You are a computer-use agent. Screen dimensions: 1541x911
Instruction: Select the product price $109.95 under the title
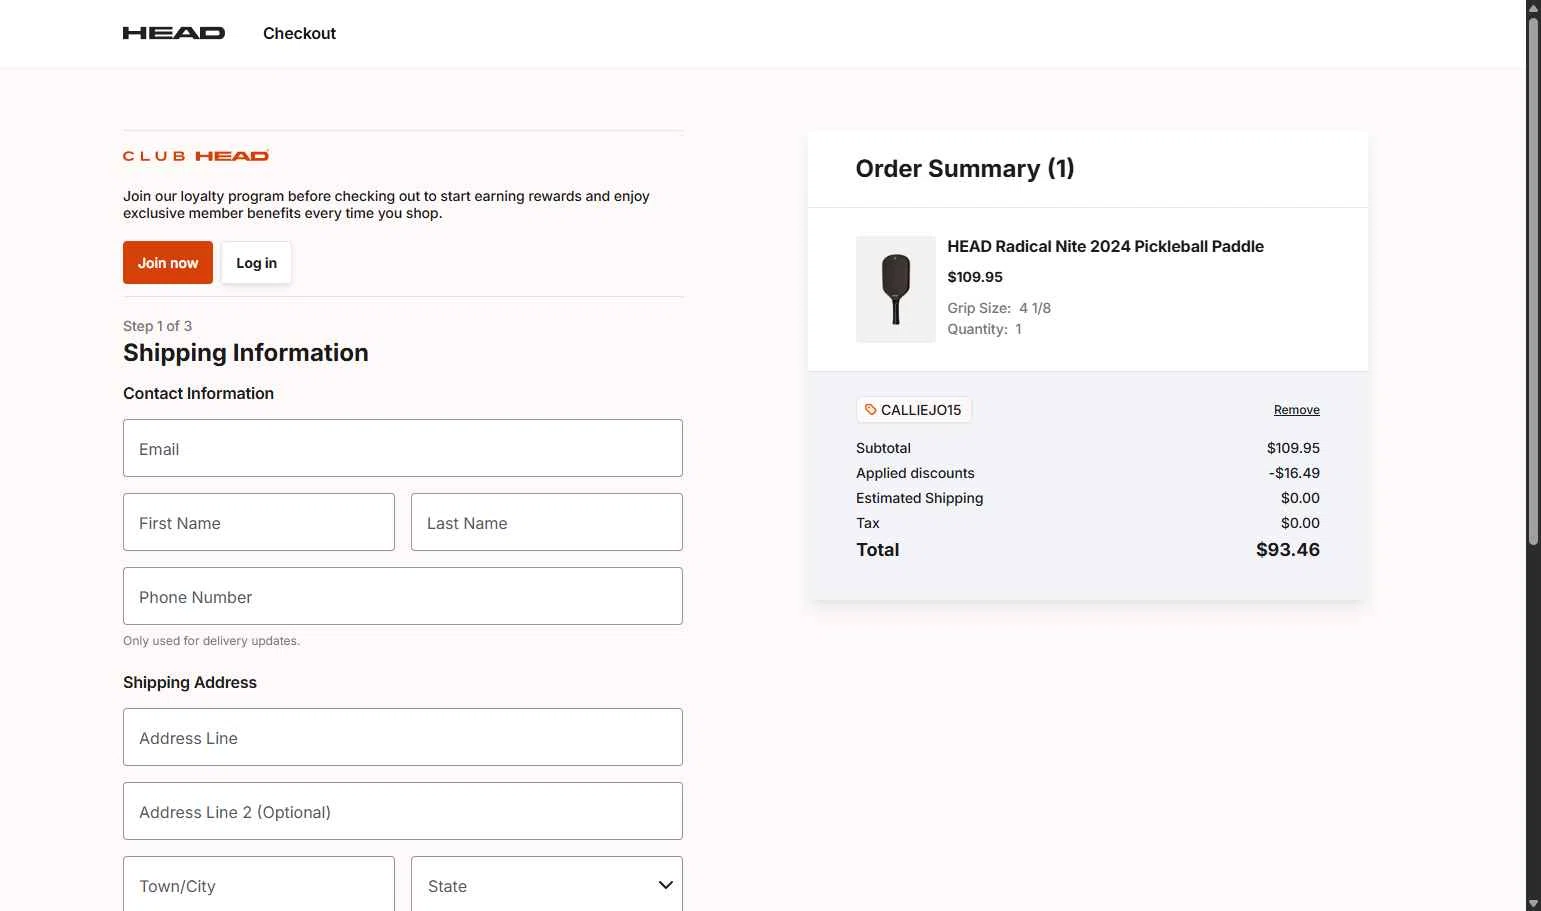click(975, 277)
